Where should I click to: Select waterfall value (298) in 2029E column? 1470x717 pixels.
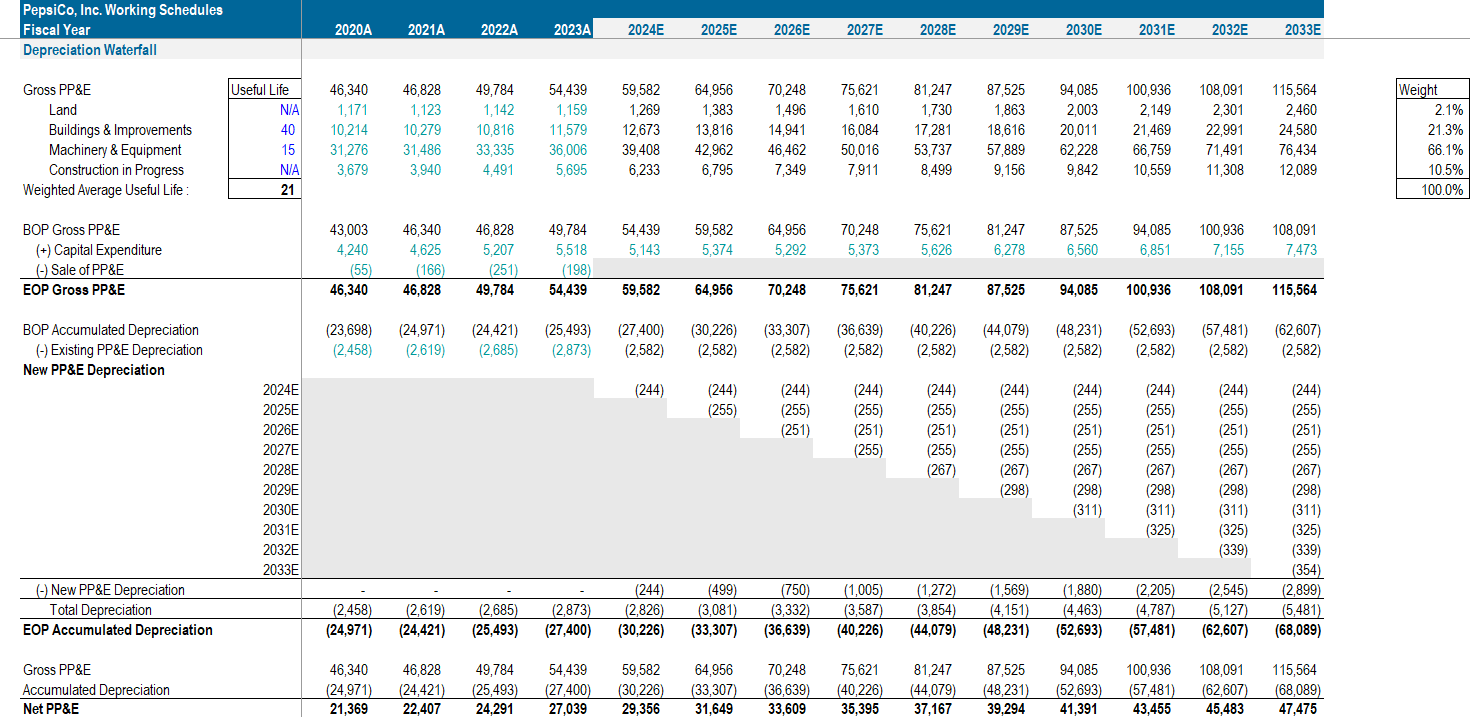(x=1014, y=490)
